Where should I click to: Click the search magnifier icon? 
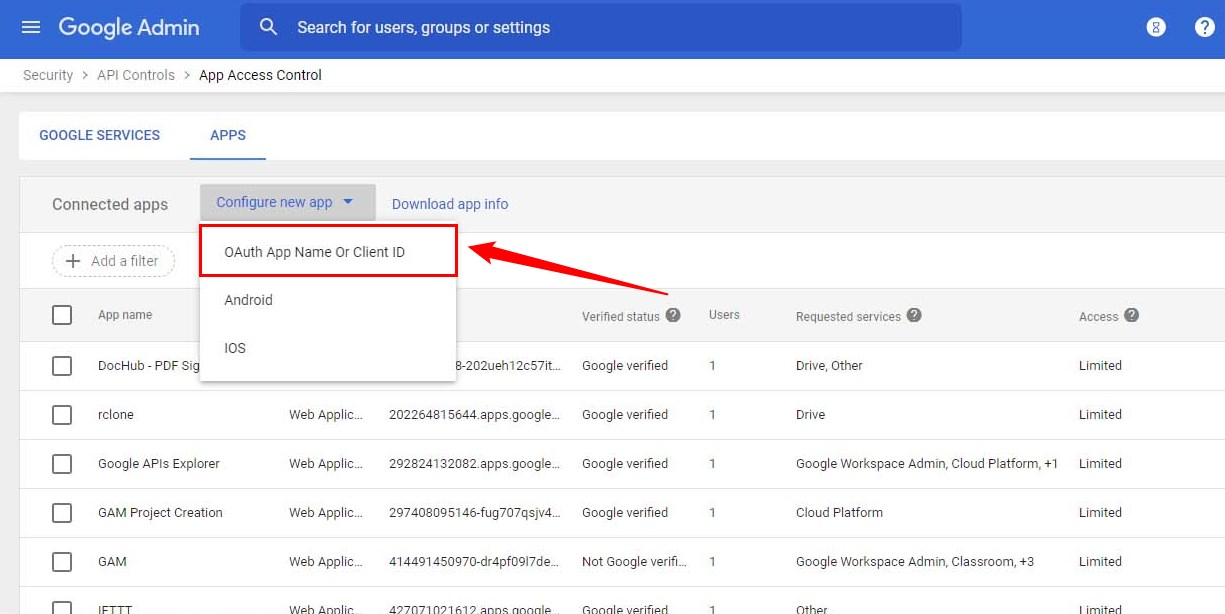(x=268, y=27)
